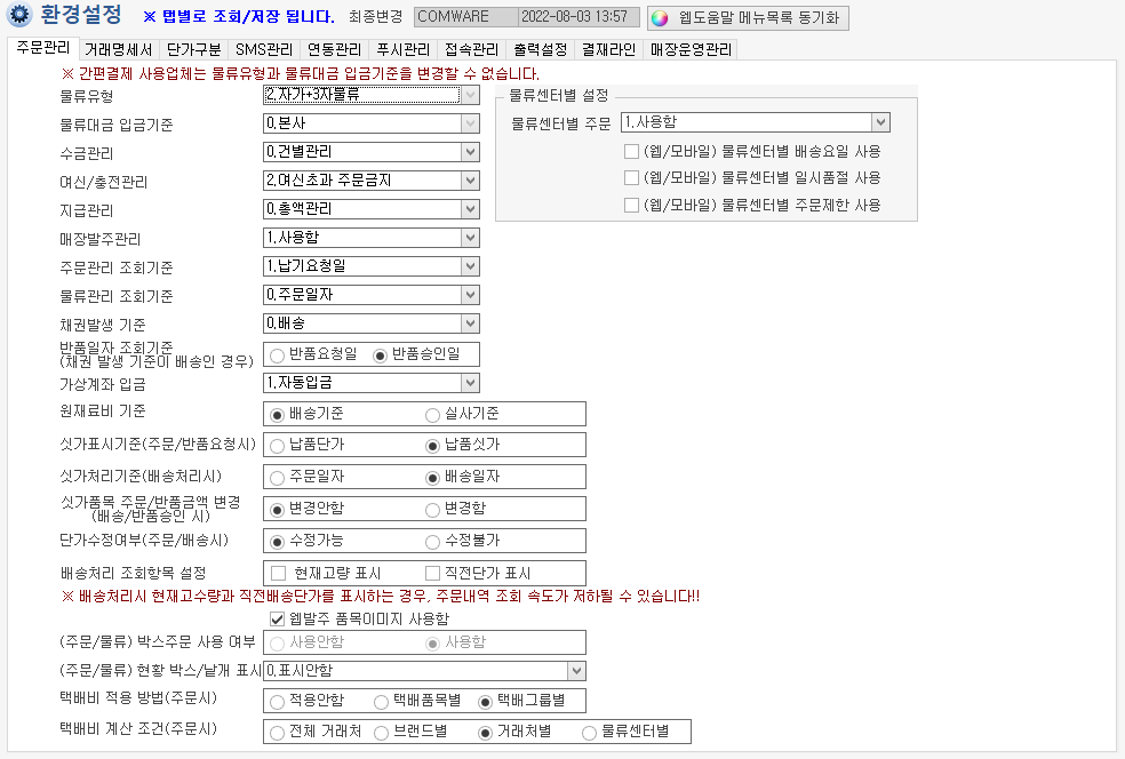This screenshot has width=1125, height=759.
Task: Enable 물류센터별 배송요일 사용 checkbox
Action: [631, 151]
